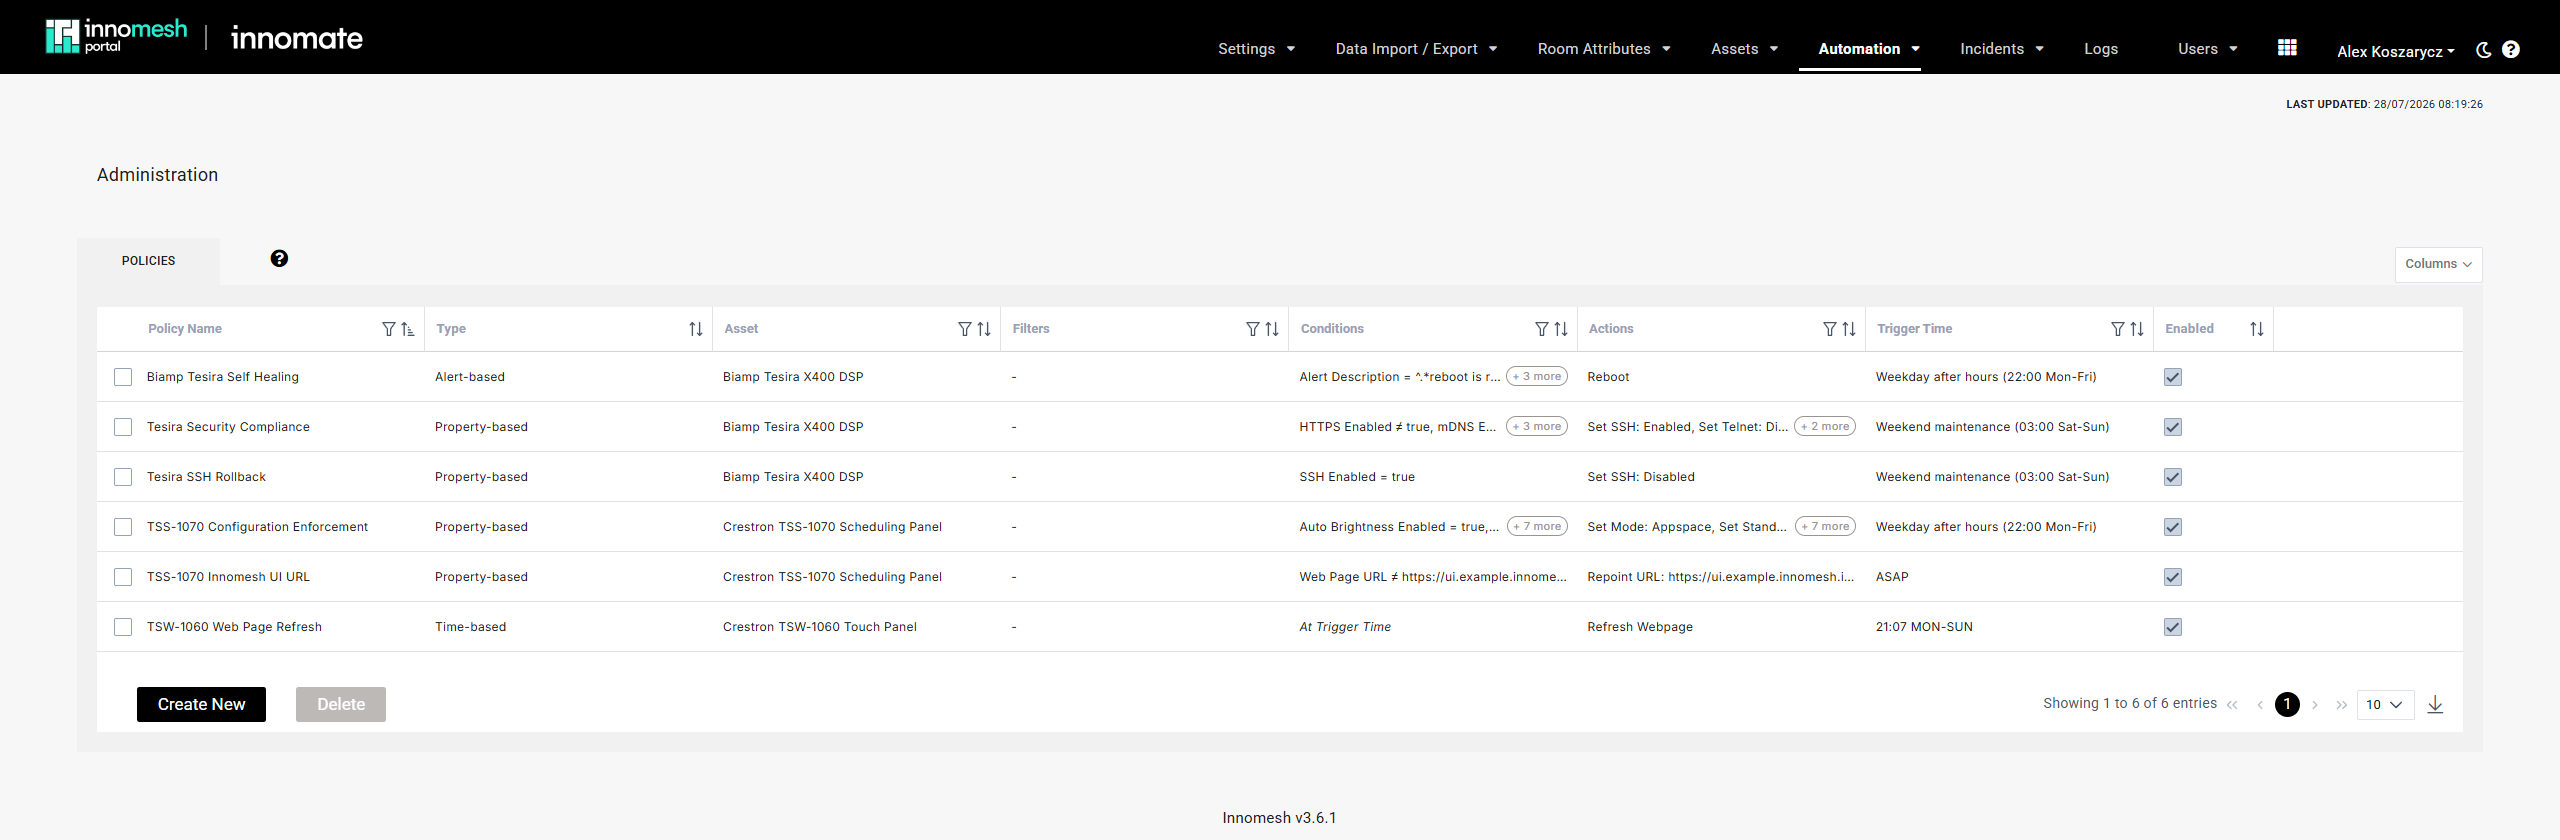Viewport: 2560px width, 840px height.
Task: Click the help icon beside Policies tab
Action: pyautogui.click(x=279, y=259)
